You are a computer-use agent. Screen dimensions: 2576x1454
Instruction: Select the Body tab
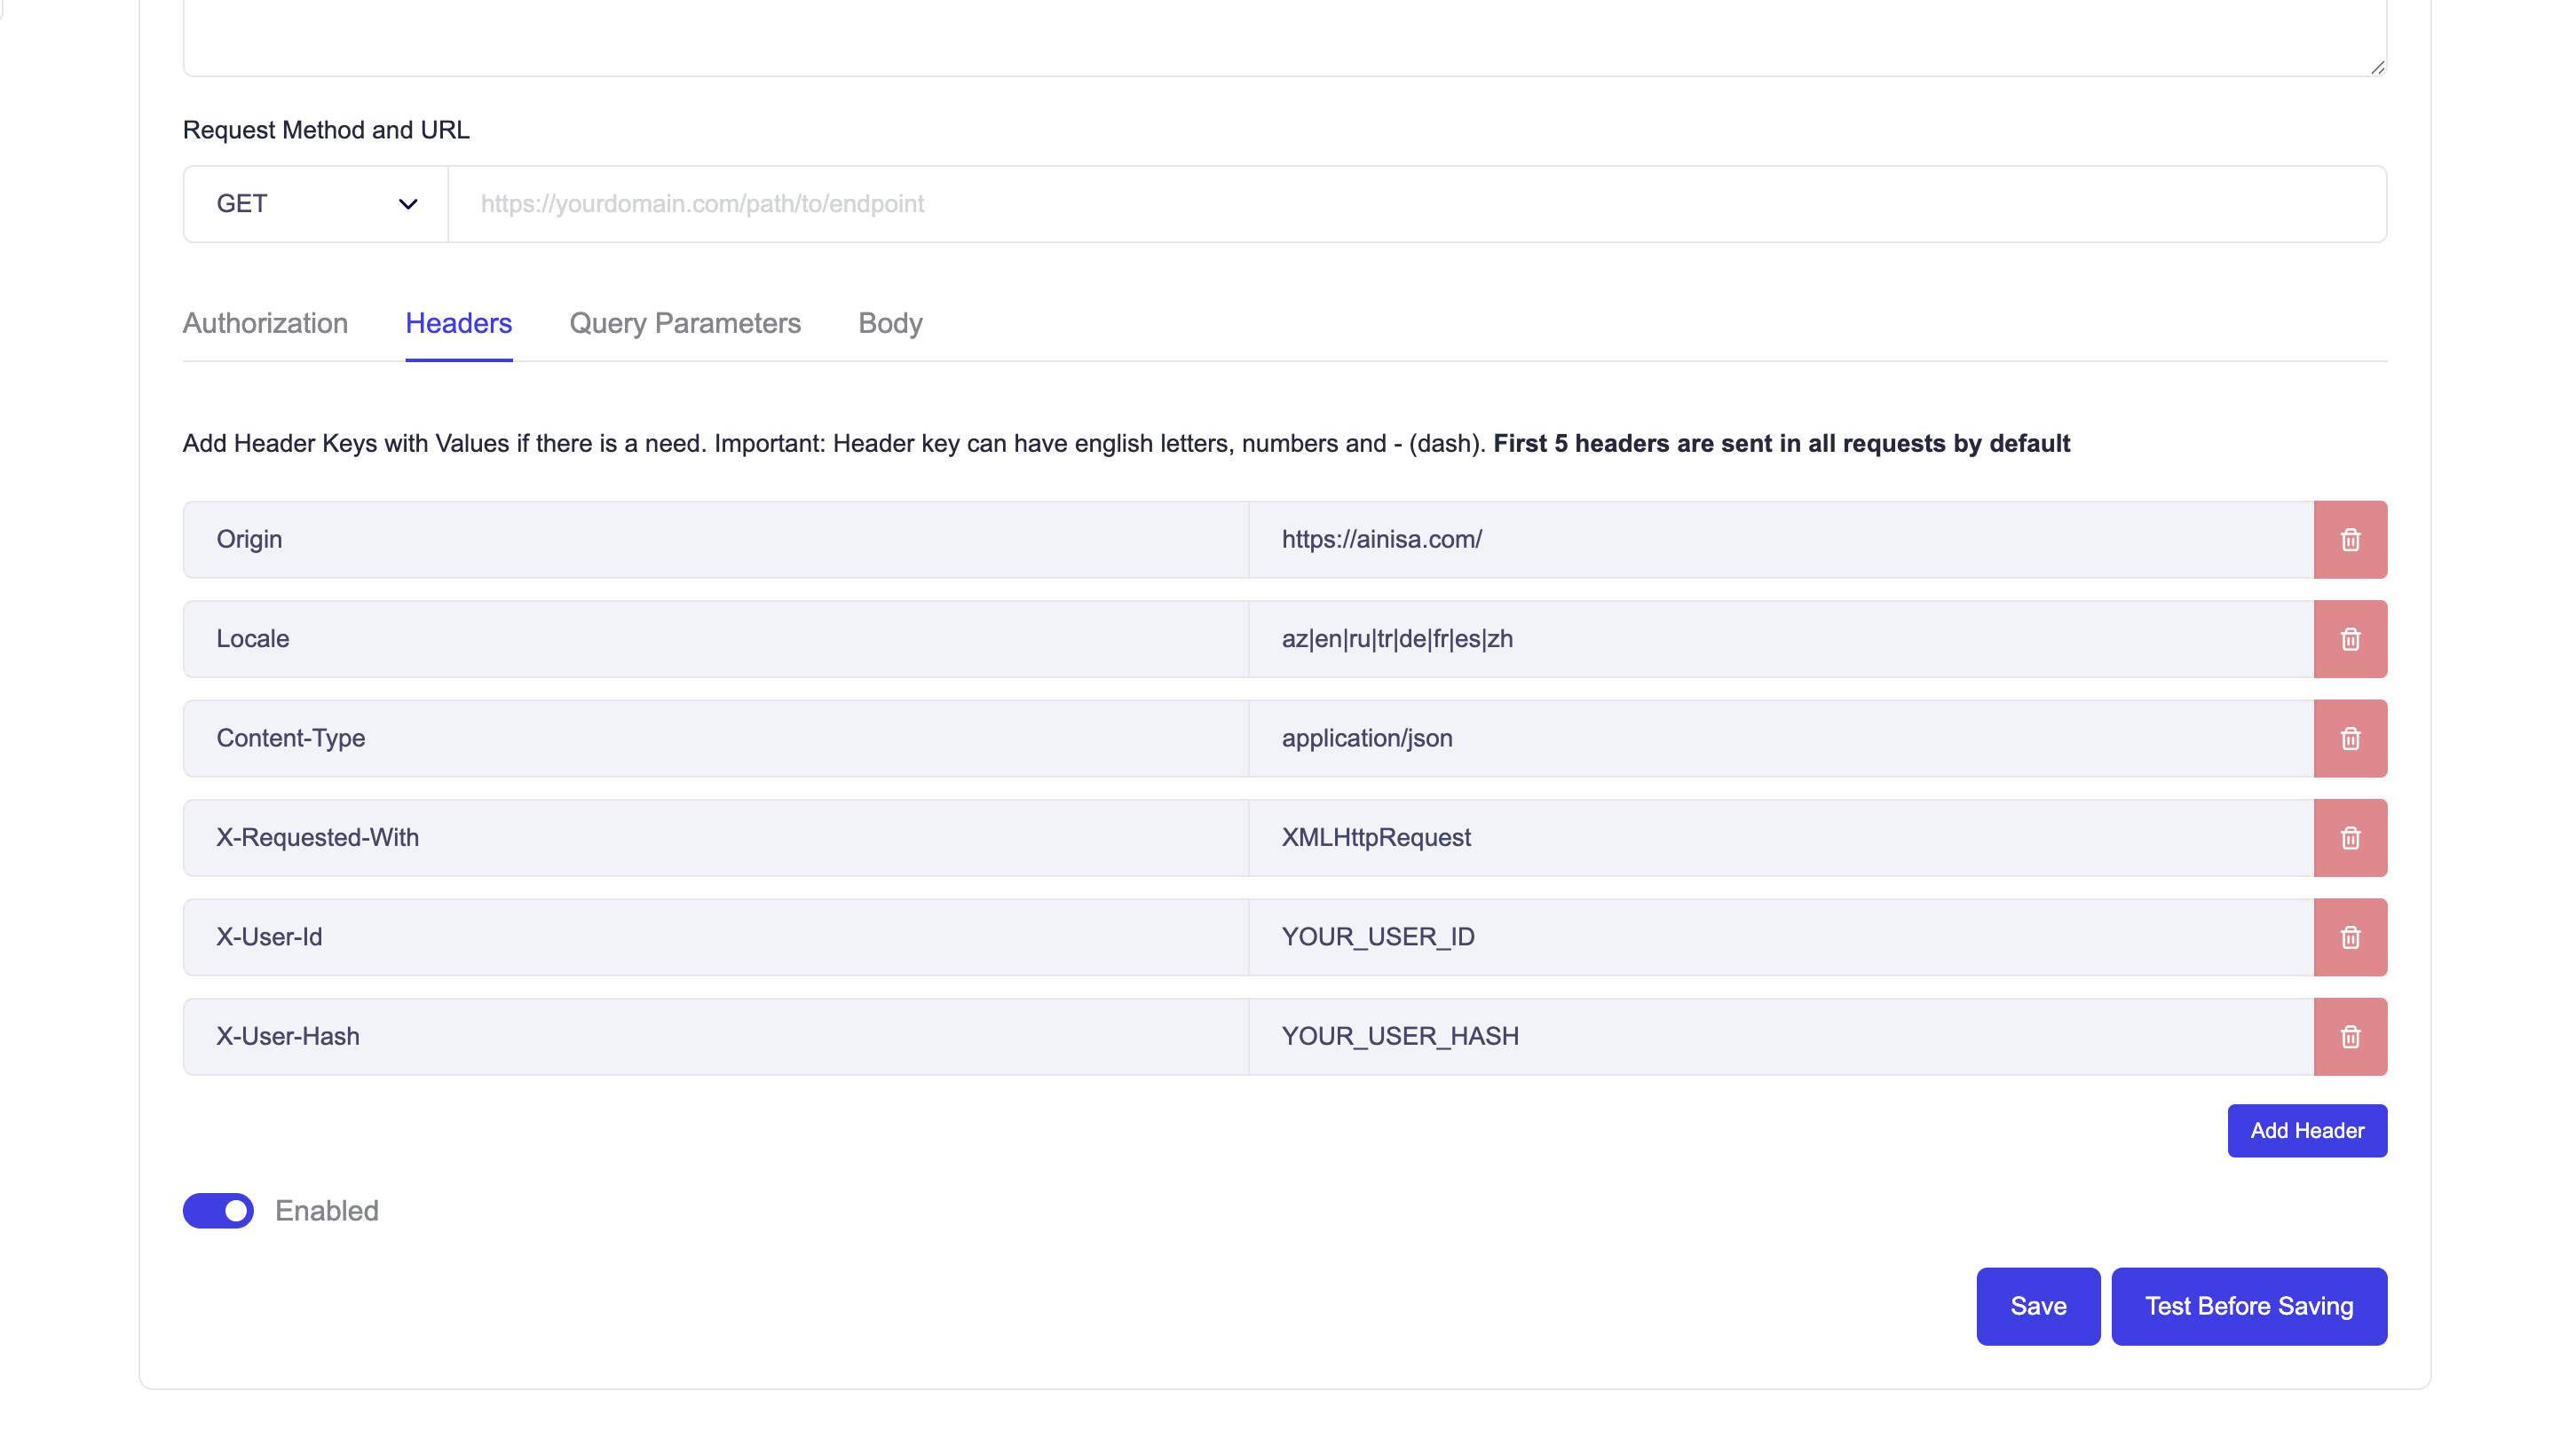point(889,323)
